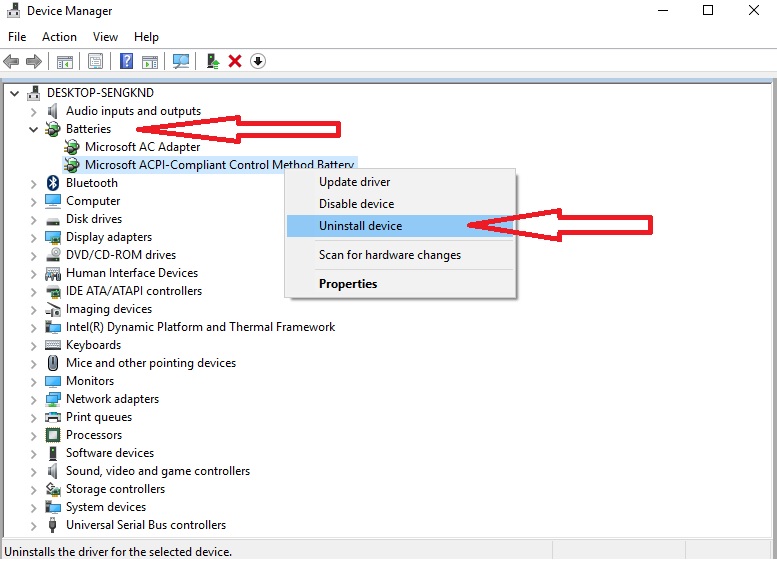Screen dimensions: 777x569
Task: Click the Batteries category icon
Action: click(x=53, y=129)
